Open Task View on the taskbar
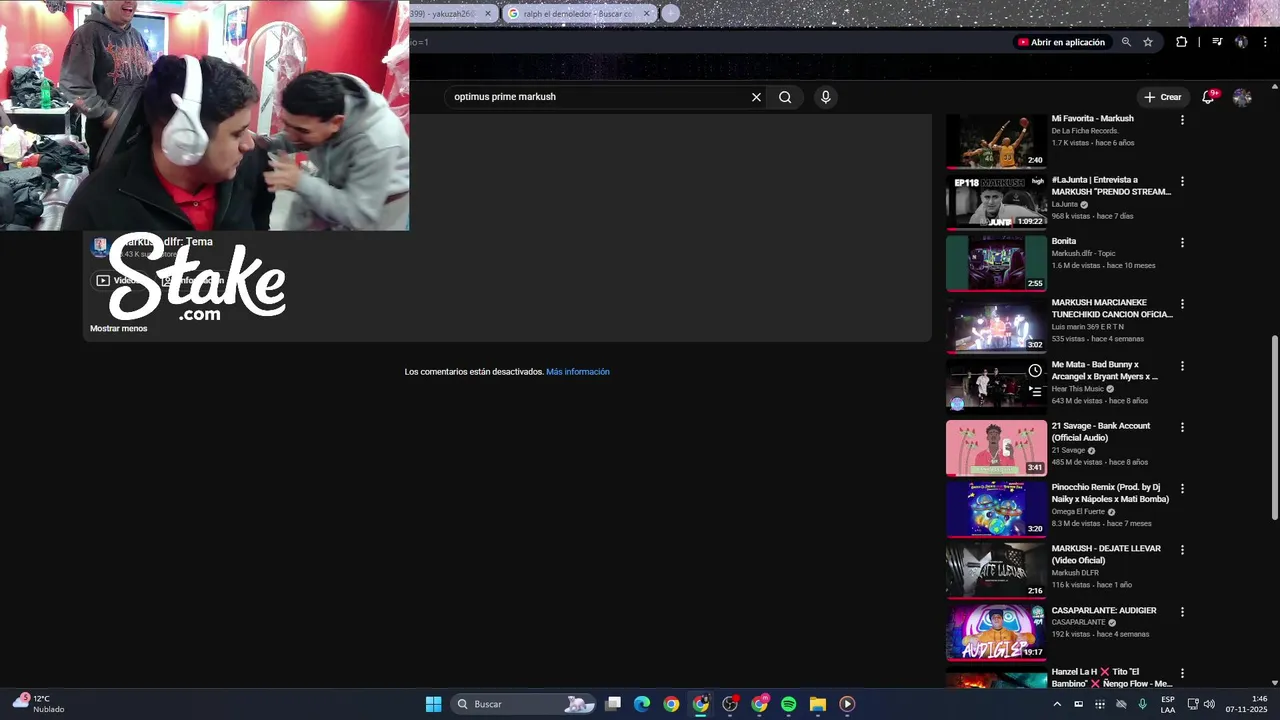The width and height of the screenshot is (1280, 720). point(613,704)
